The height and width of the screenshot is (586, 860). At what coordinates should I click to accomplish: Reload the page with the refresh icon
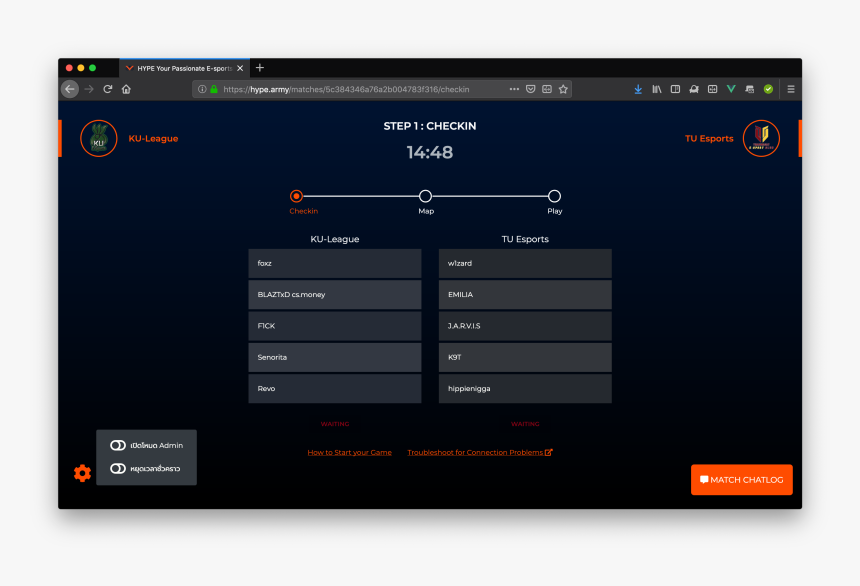[108, 89]
